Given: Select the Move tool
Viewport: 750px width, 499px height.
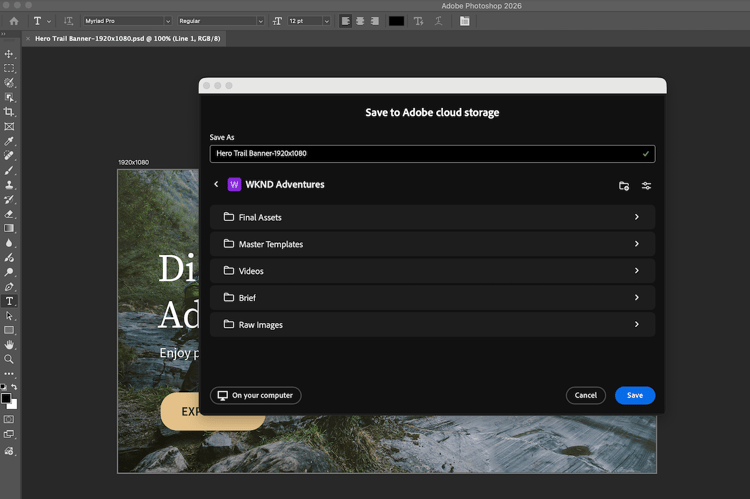Looking at the screenshot, I should (x=9, y=54).
